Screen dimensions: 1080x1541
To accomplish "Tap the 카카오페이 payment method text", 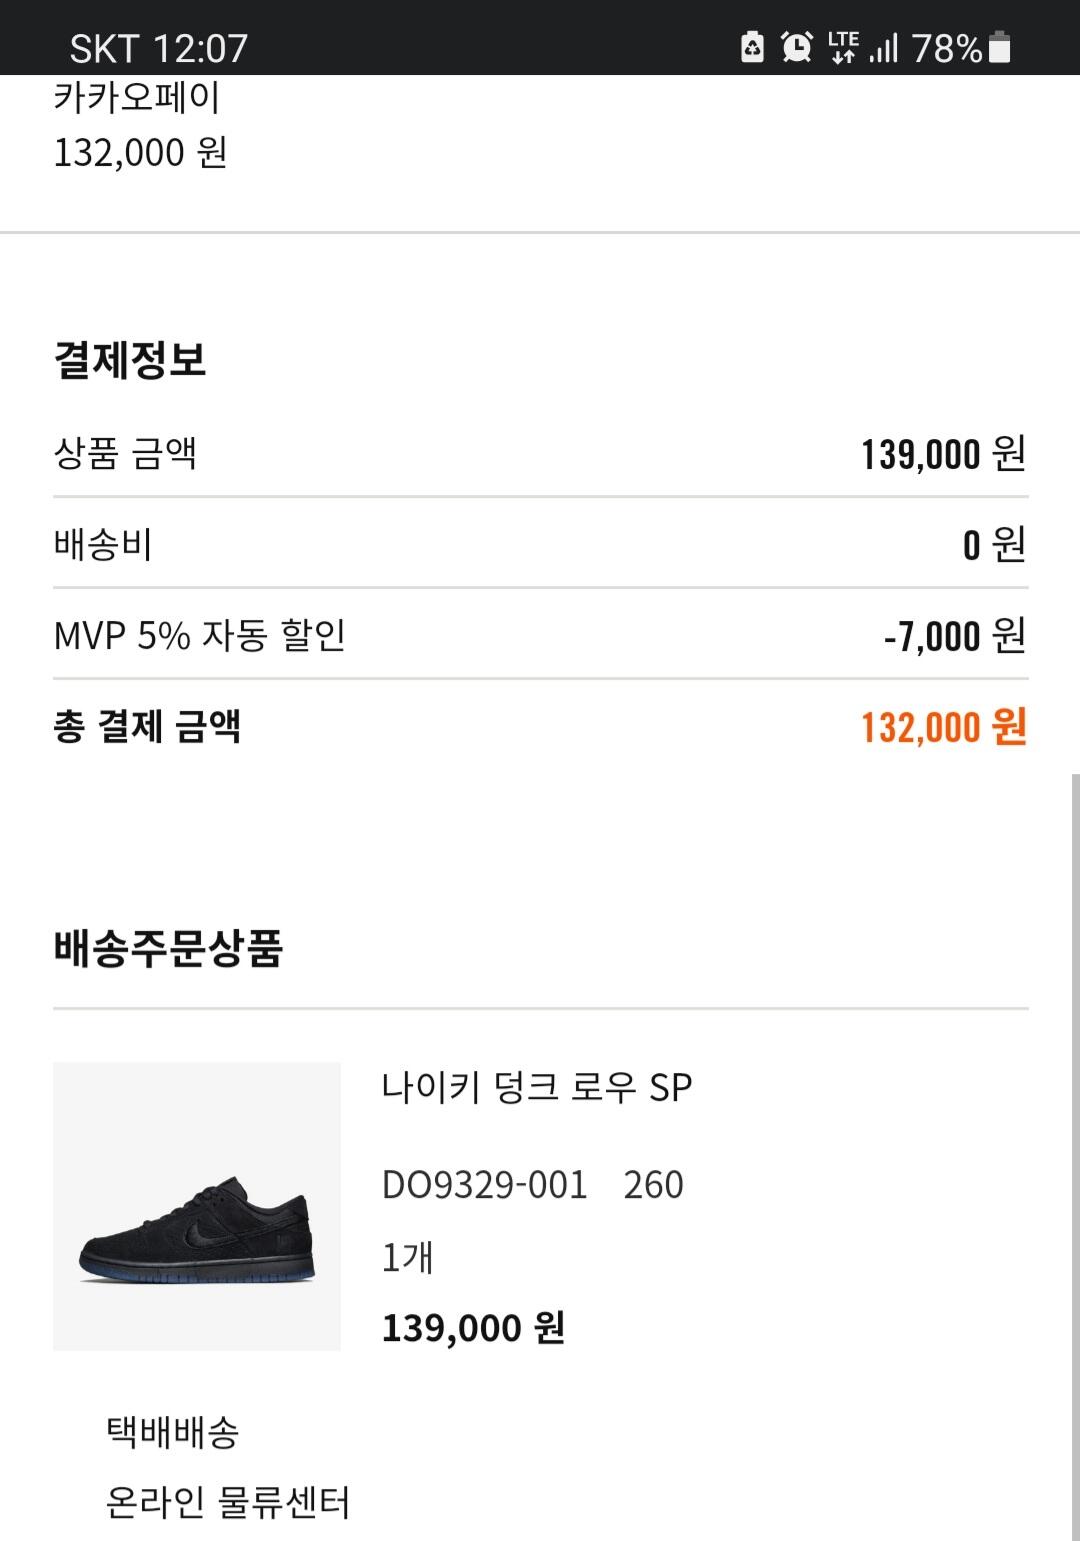I will (x=136, y=98).
